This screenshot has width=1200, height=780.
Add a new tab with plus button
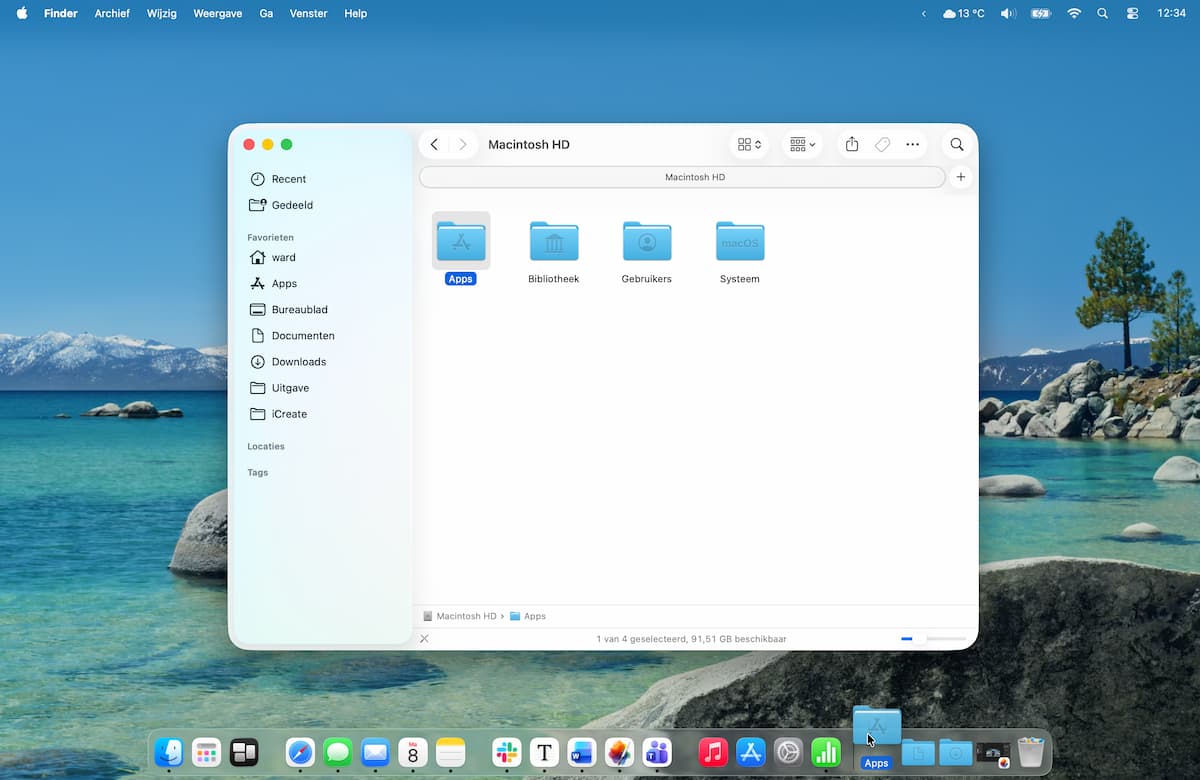coord(960,177)
